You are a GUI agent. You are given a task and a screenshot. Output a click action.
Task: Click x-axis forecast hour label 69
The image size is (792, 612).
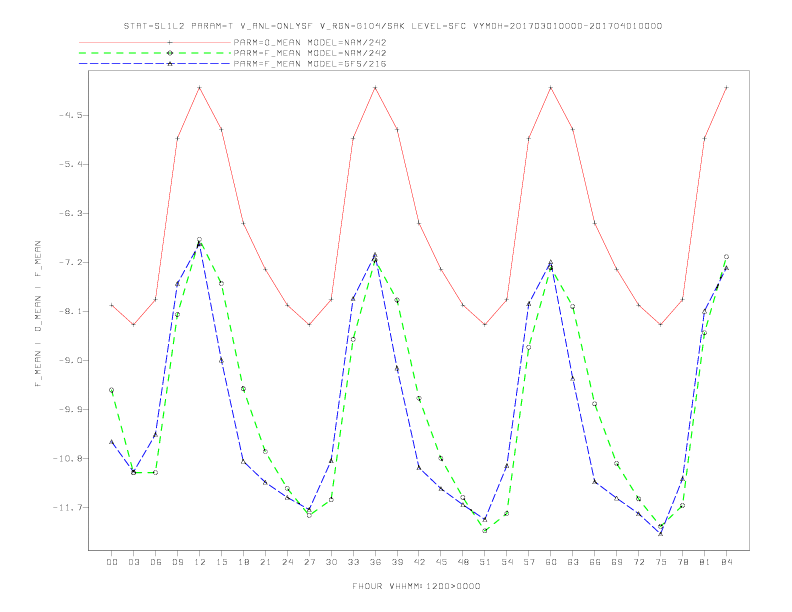(617, 562)
